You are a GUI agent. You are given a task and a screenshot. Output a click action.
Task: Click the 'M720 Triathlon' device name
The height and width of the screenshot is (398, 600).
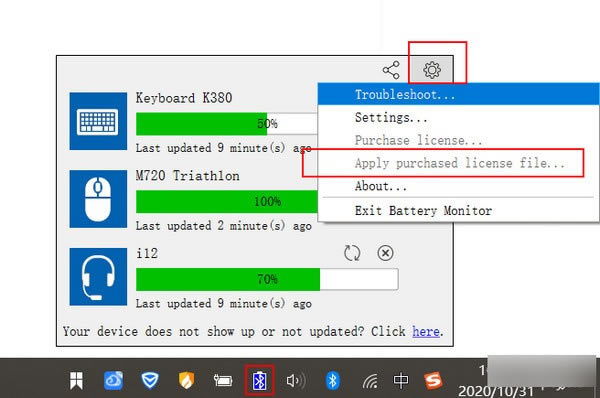point(188,176)
